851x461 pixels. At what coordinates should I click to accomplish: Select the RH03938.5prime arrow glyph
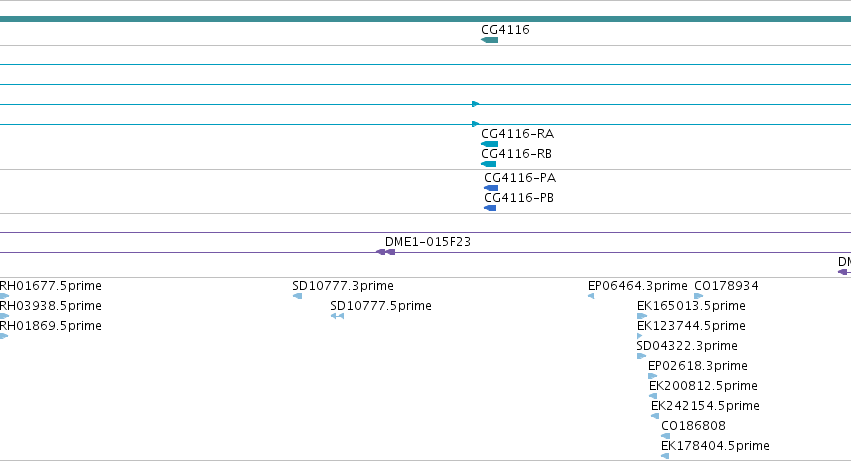click(x=4, y=316)
